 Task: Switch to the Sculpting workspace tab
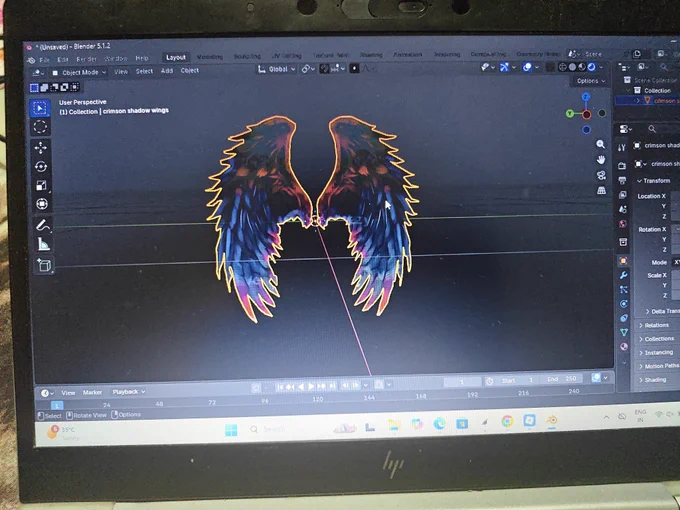247,56
